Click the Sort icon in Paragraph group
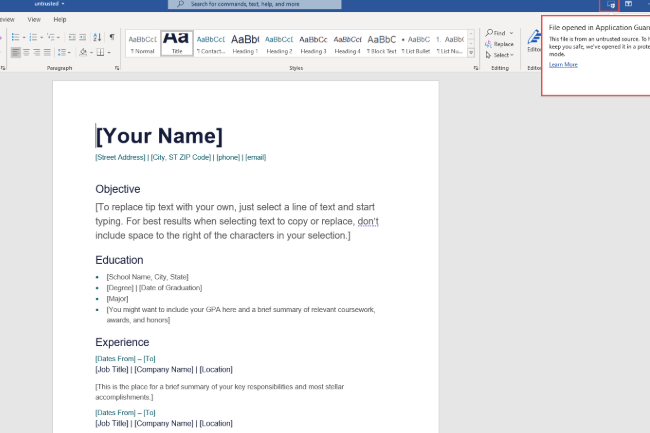 97,37
